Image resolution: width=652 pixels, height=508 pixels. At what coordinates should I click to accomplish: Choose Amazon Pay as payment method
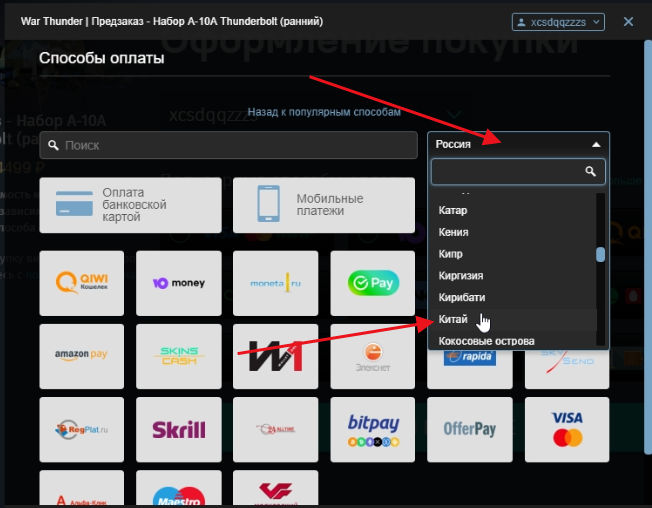(82, 356)
